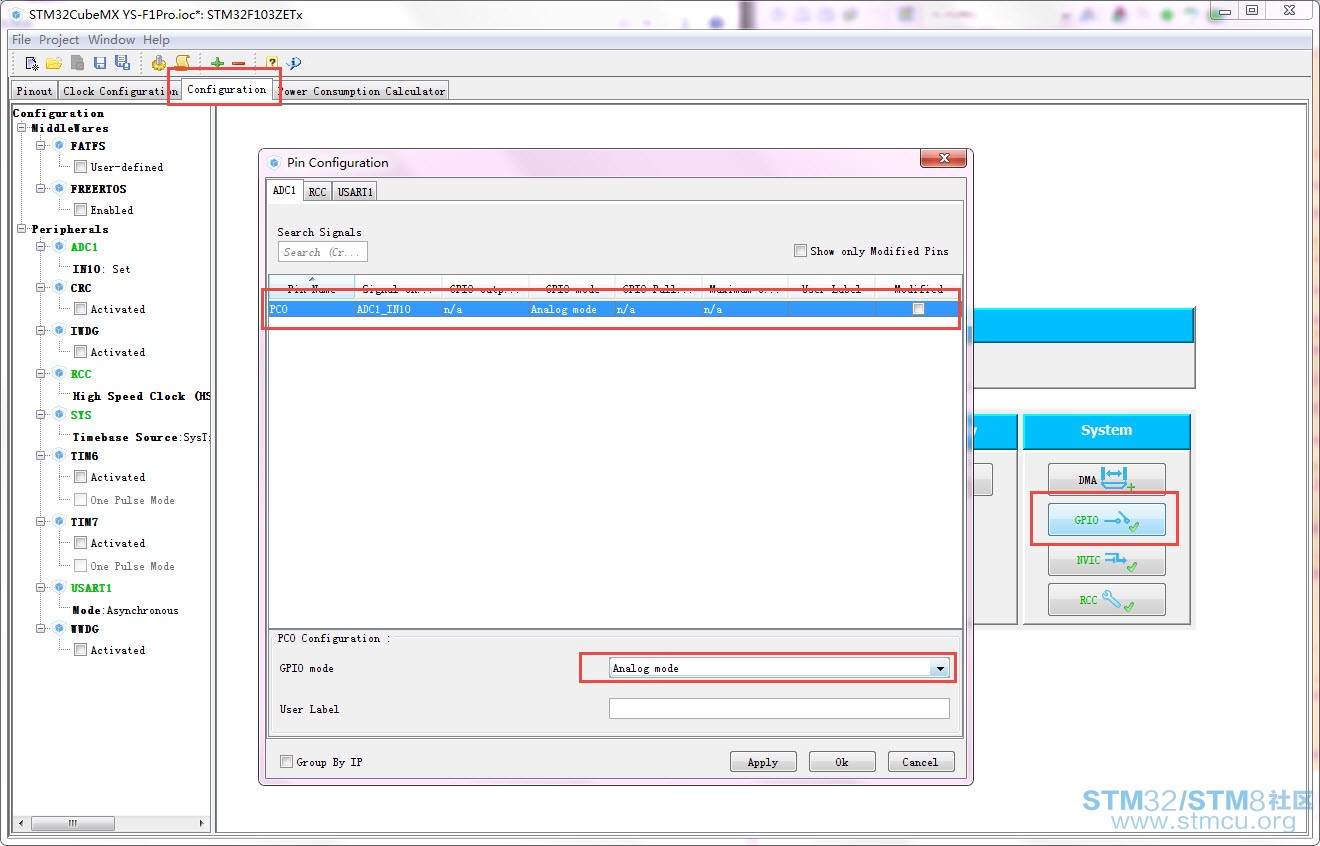Click the Apply button
This screenshot has width=1320, height=846.
(763, 762)
